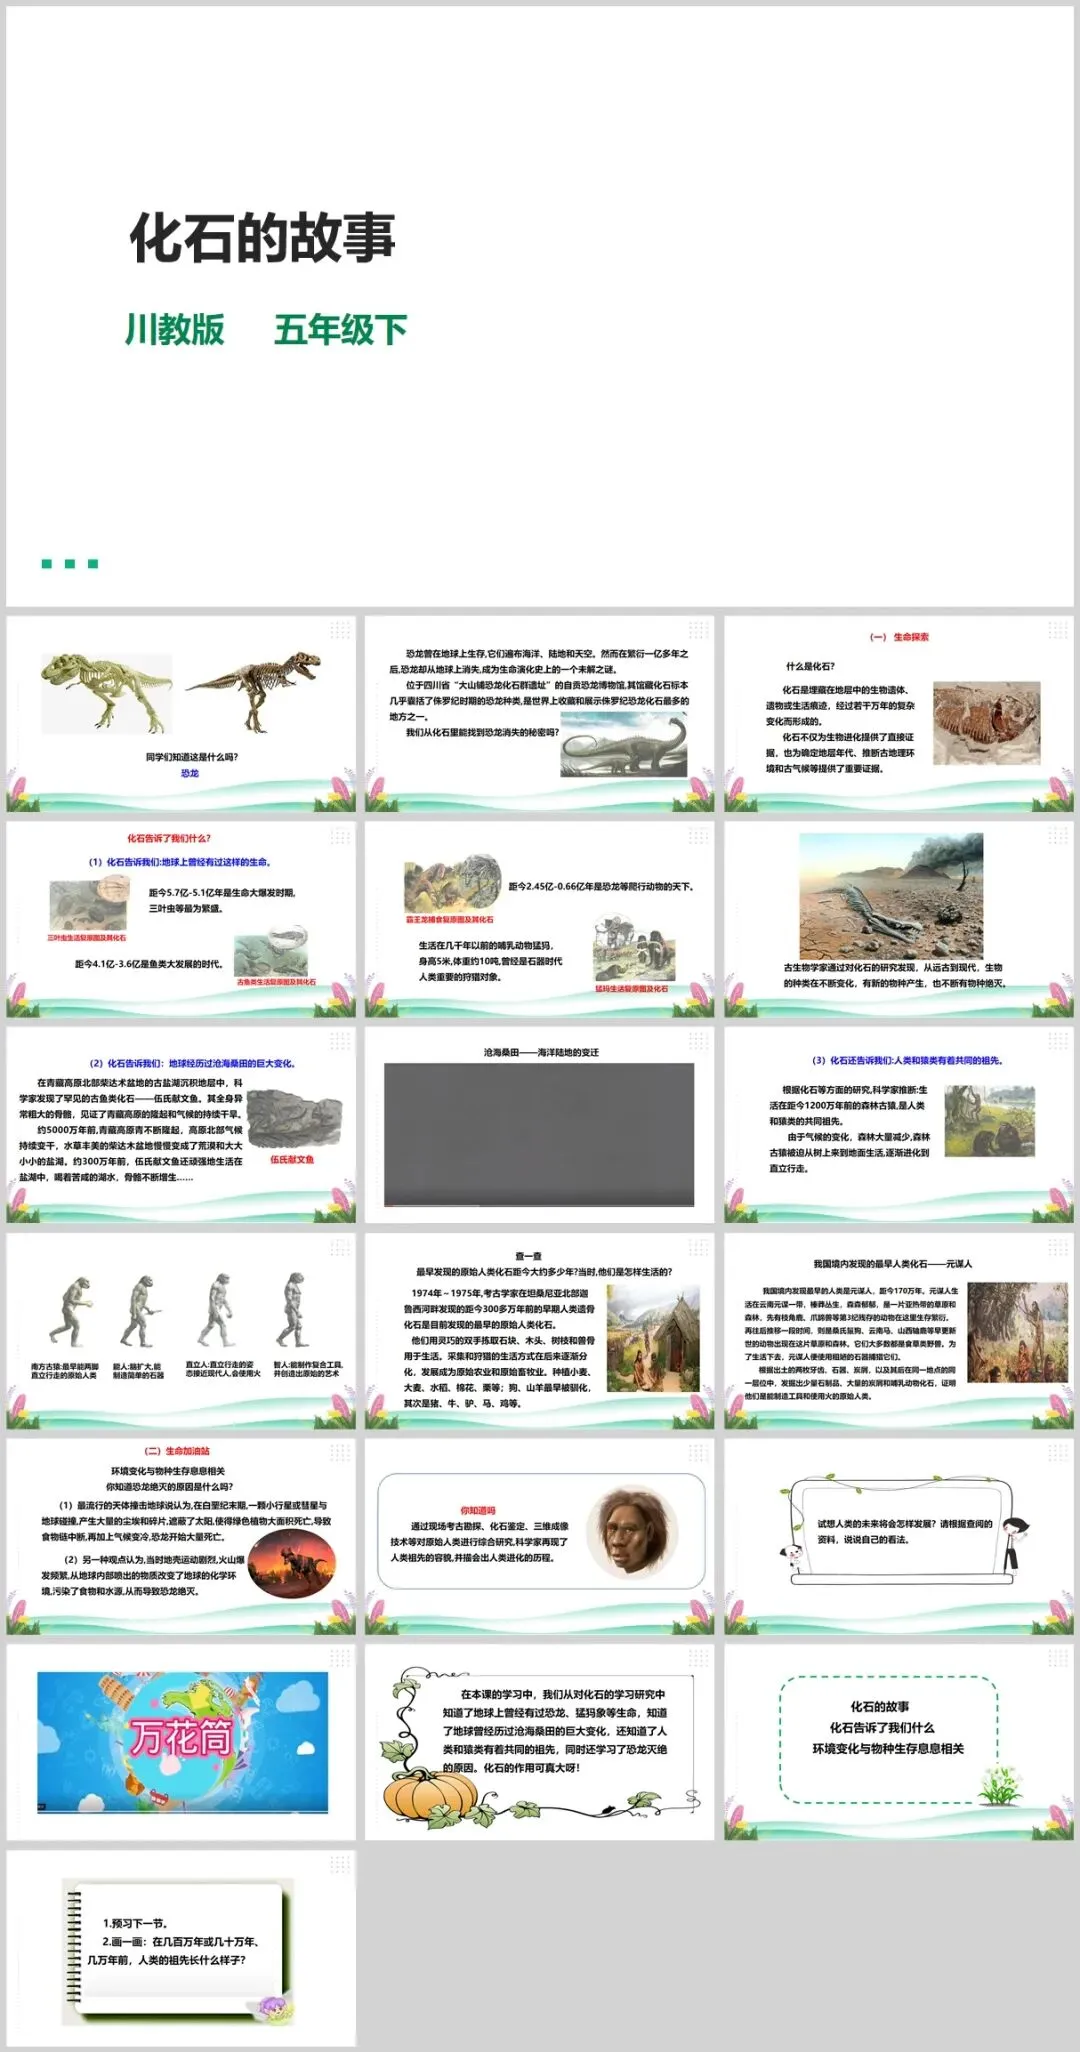Click the caption '霸王龙捕食复原图及其化石'

pyautogui.click(x=449, y=919)
